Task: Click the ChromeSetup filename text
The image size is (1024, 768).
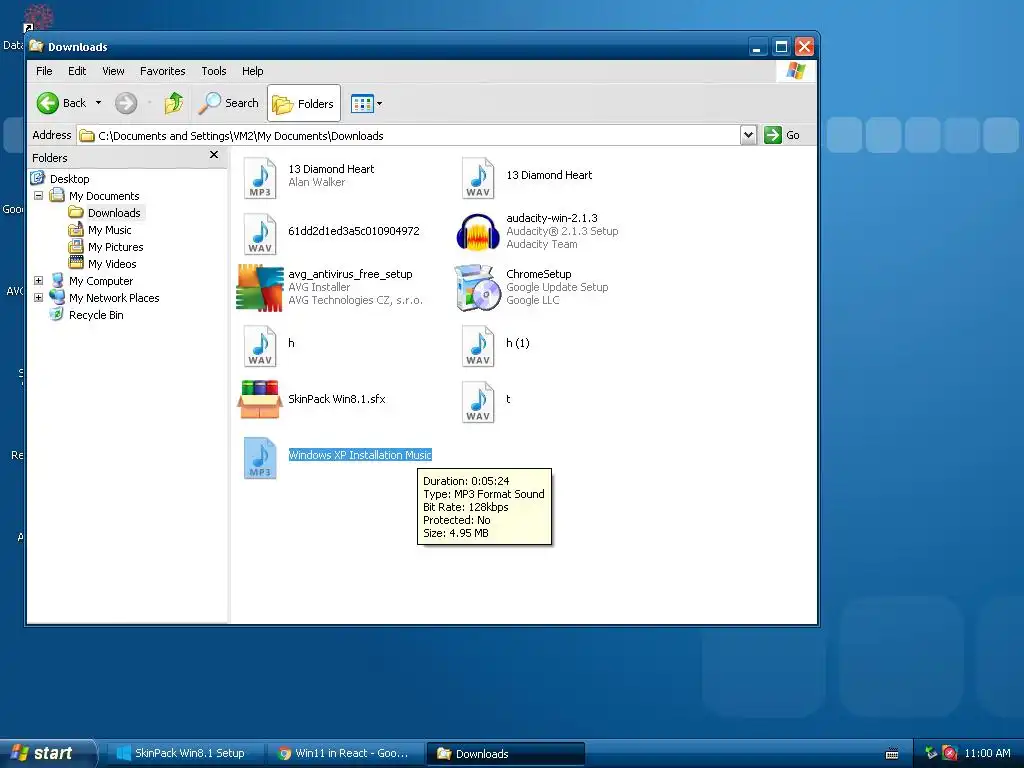Action: 539,274
